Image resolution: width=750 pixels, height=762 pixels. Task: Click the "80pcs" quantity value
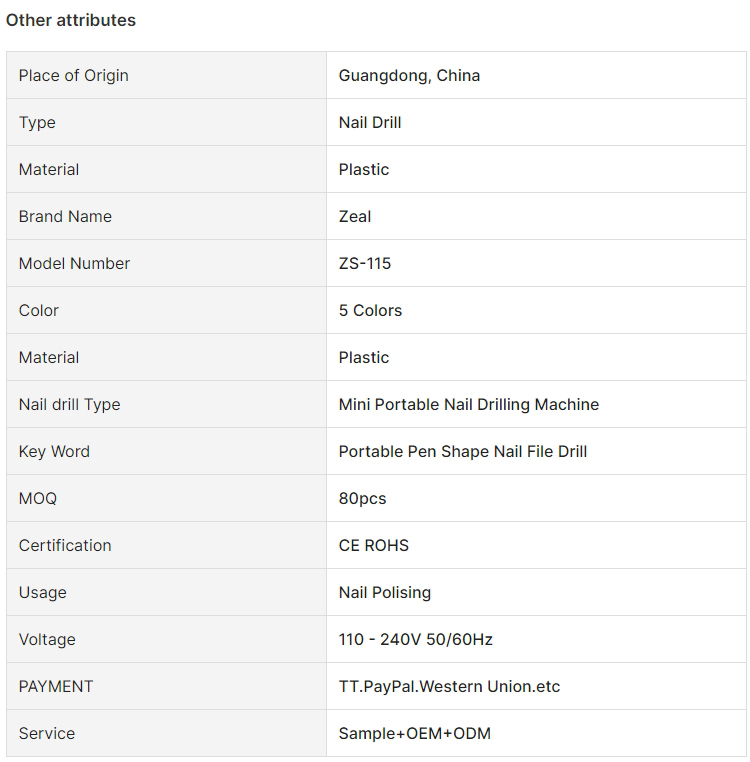(362, 499)
